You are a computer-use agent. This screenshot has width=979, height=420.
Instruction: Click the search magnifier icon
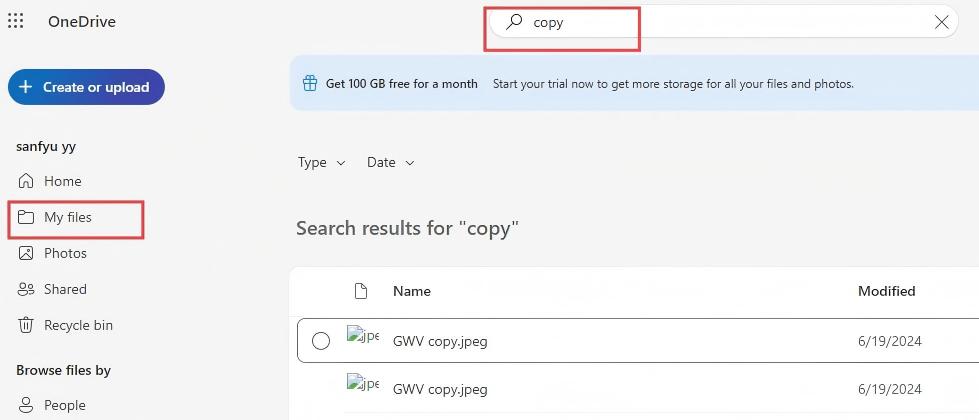click(514, 22)
